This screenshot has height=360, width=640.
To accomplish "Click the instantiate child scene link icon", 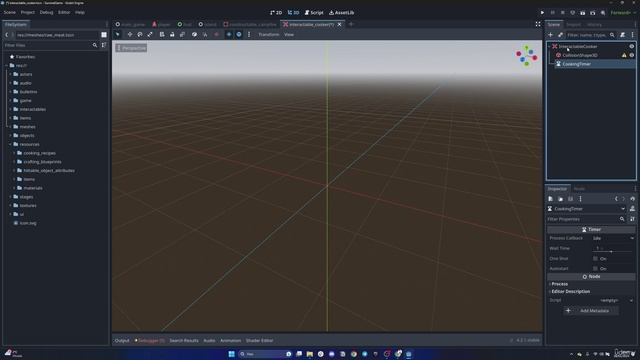I will tap(560, 35).
